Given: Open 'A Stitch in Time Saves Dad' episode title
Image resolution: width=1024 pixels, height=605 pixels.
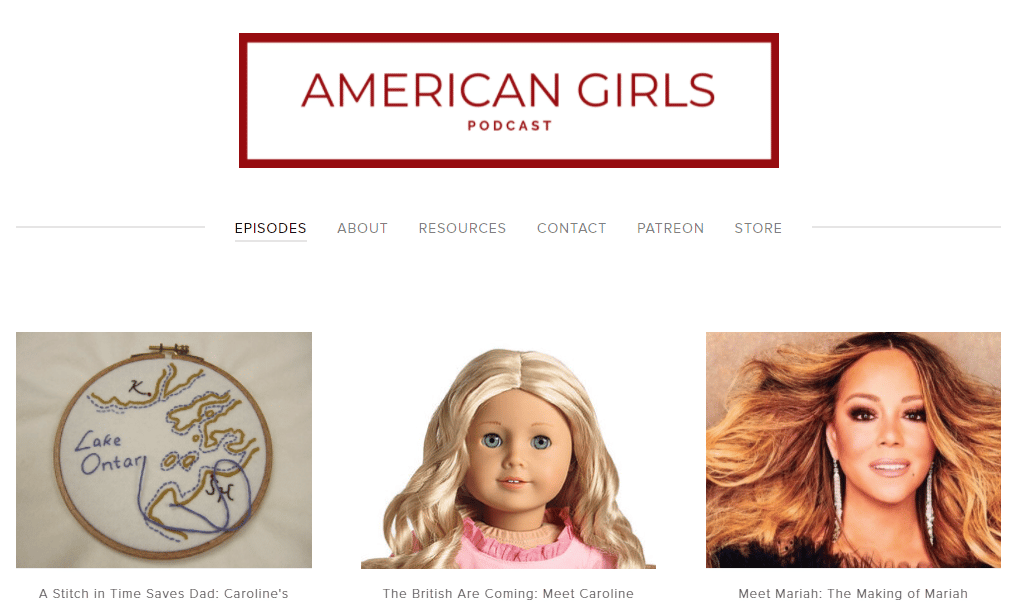Looking at the screenshot, I should (163, 593).
